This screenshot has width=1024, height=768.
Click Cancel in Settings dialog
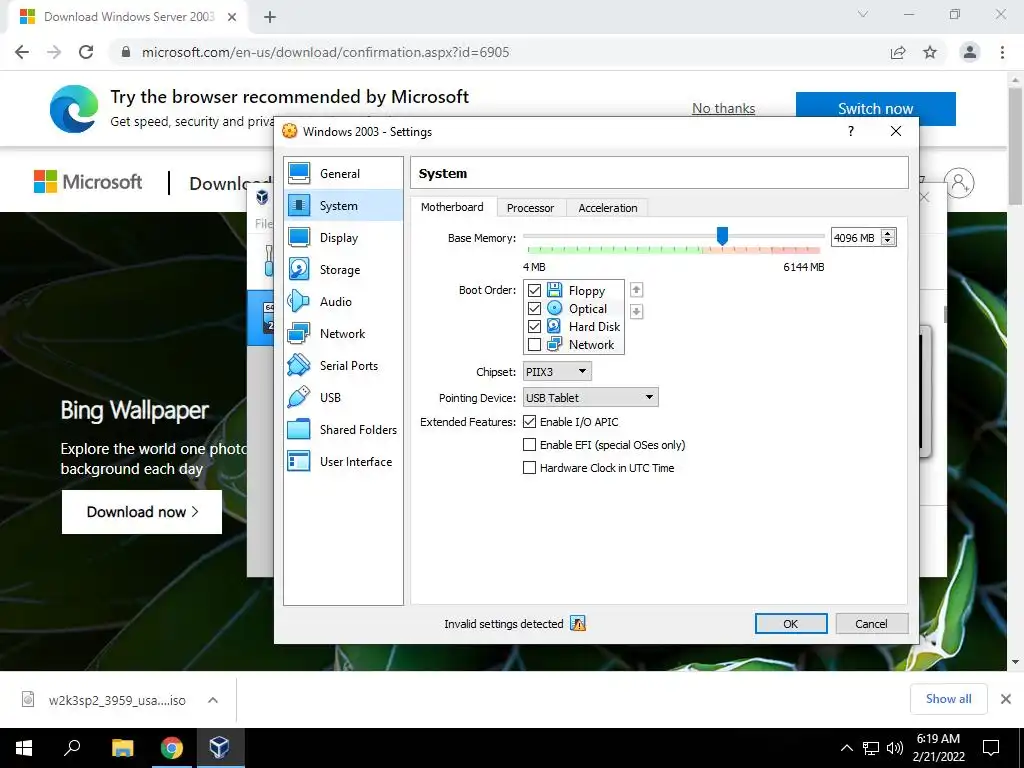871,624
